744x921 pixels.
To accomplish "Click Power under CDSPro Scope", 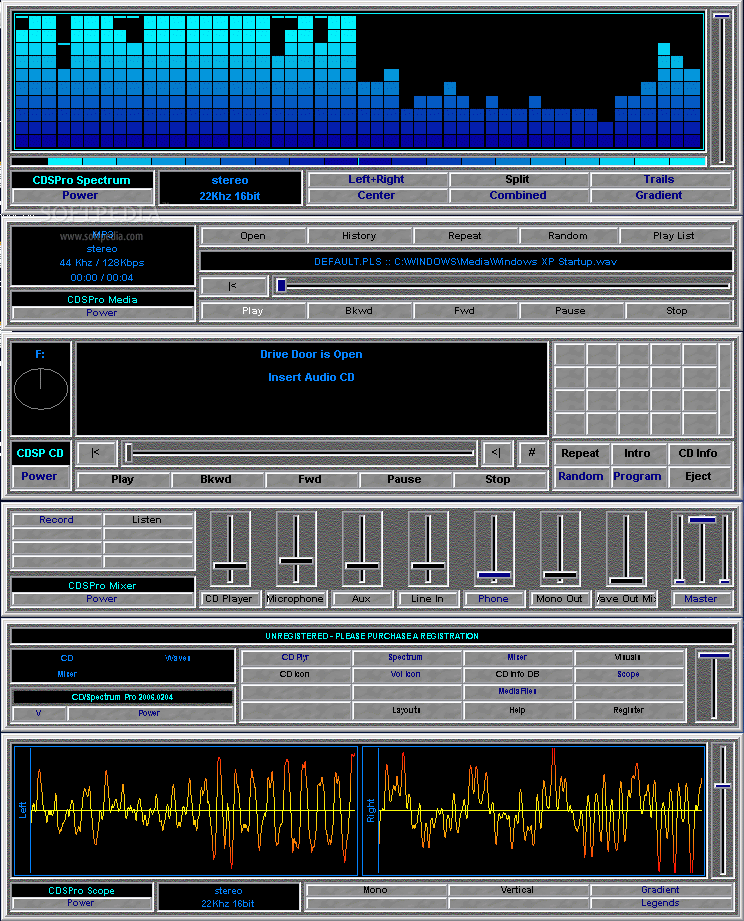I will tap(81, 903).
